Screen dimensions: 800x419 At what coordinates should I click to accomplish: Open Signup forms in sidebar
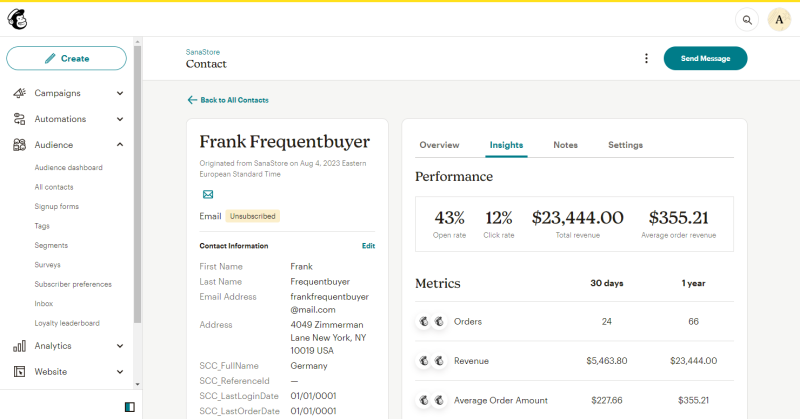coord(57,206)
